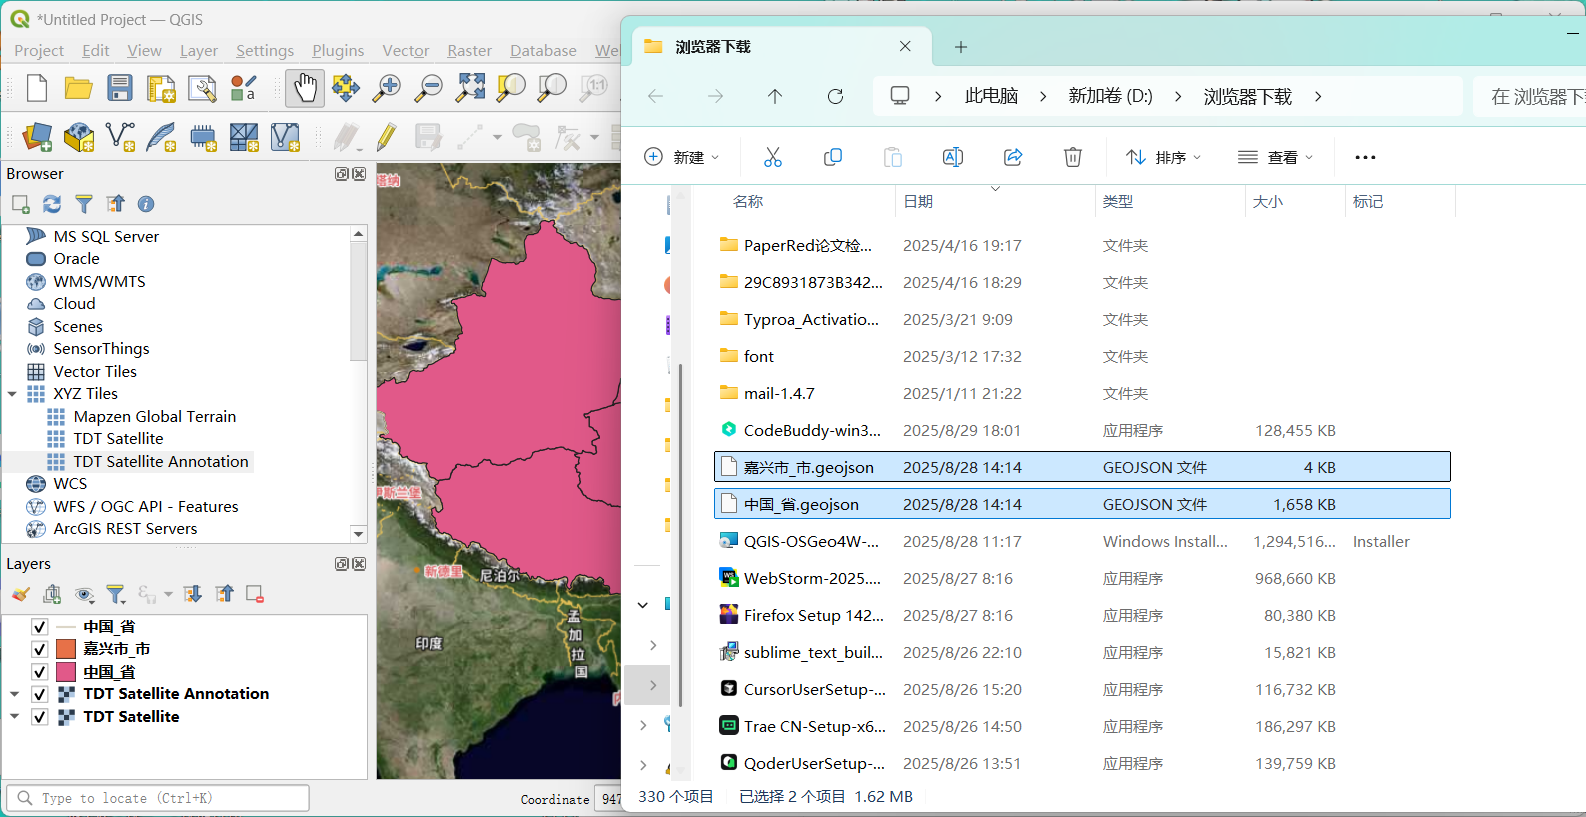The height and width of the screenshot is (817, 1586).
Task: Click the delete trash icon in Explorer
Action: click(1072, 157)
